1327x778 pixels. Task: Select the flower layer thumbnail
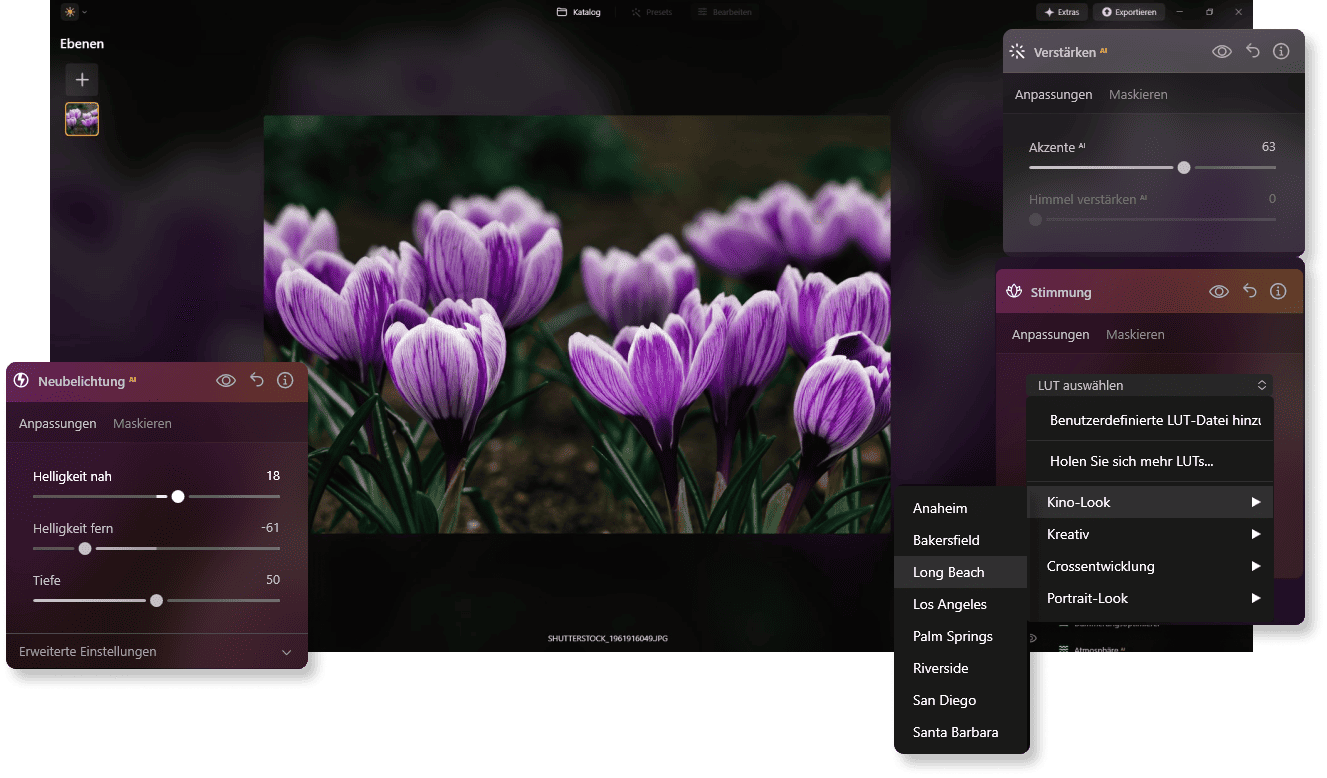tap(81, 118)
